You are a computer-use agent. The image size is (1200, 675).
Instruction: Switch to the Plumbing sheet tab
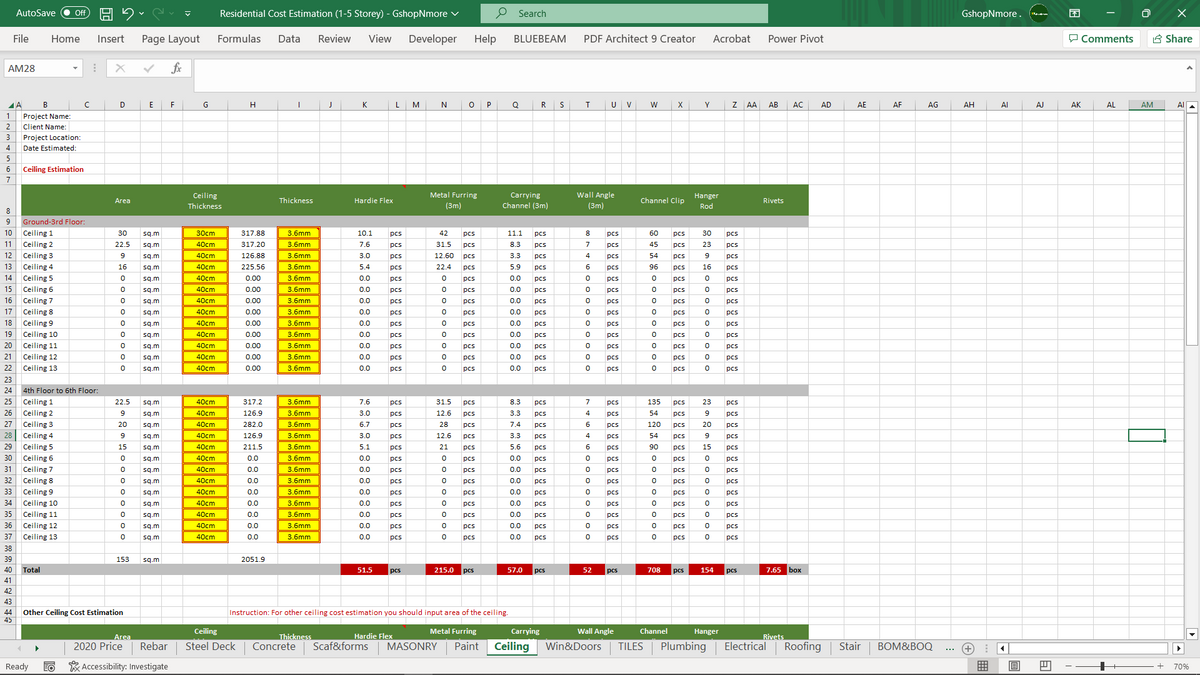pos(683,646)
